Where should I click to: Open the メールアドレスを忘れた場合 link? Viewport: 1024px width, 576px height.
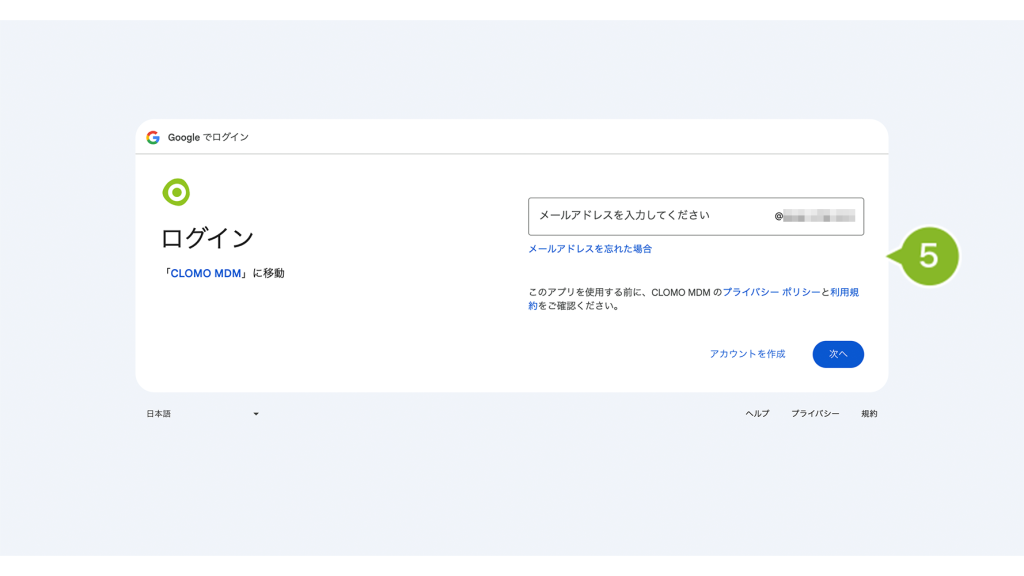tap(590, 249)
